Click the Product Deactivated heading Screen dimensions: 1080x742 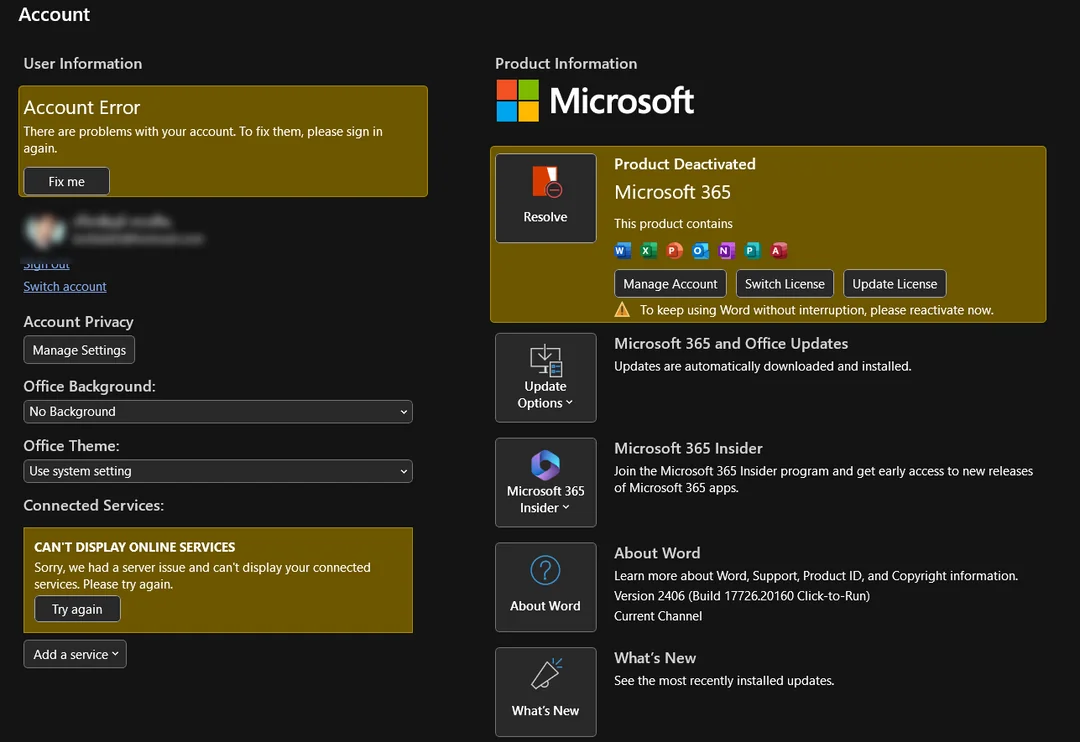(x=685, y=164)
